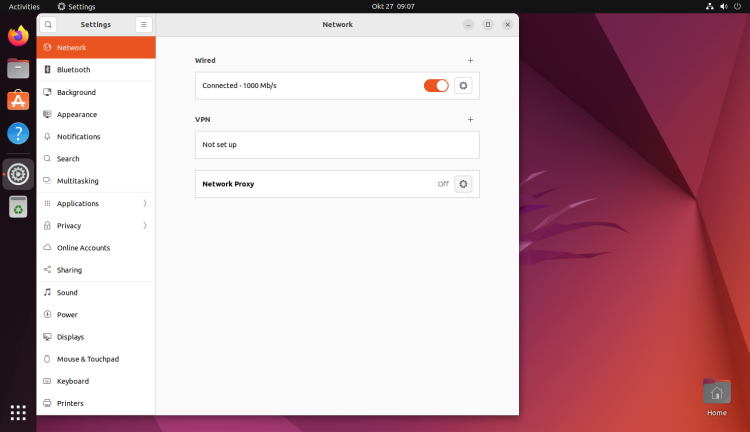Add a wired connection with plus
The width and height of the screenshot is (750, 432).
coord(470,60)
